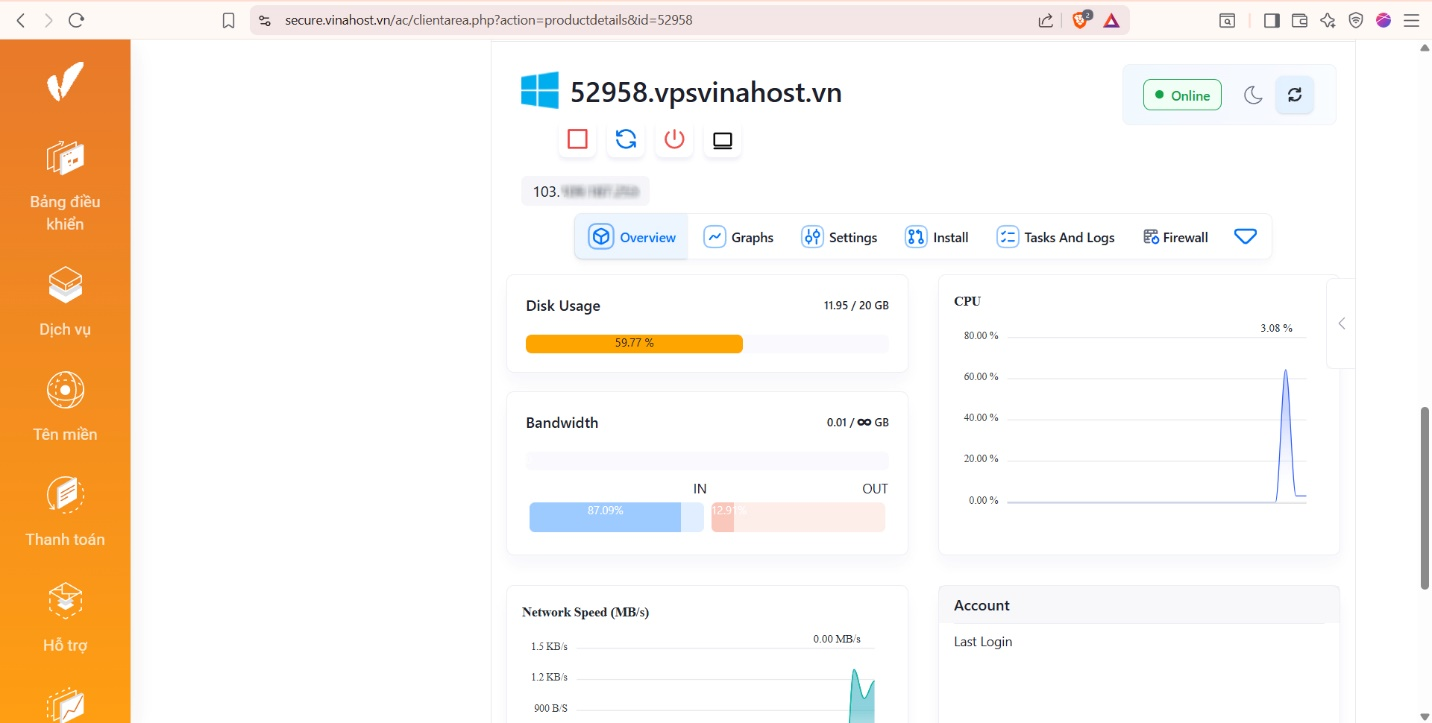Click the Leo AI sparkle icon

click(x=1328, y=20)
